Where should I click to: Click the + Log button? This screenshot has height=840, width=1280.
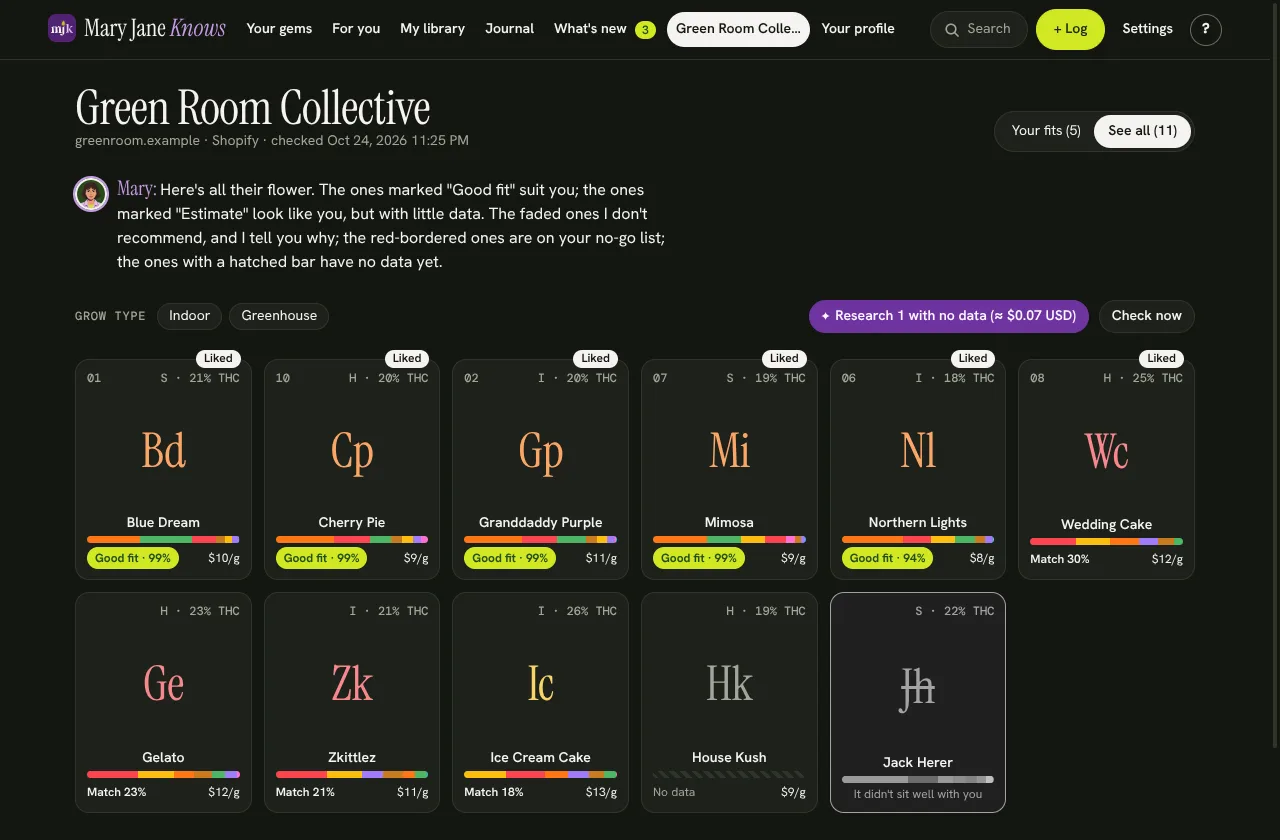[1070, 30]
